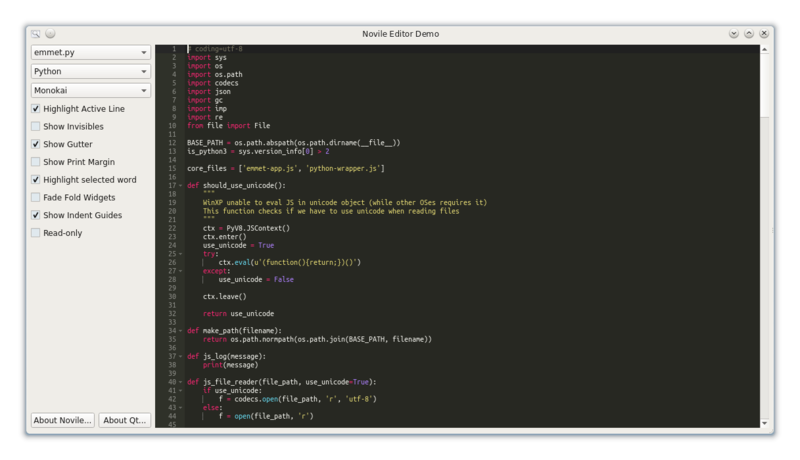Viewport: 800px width, 460px height.
Task: Click line number 12 in gutter
Action: point(172,143)
